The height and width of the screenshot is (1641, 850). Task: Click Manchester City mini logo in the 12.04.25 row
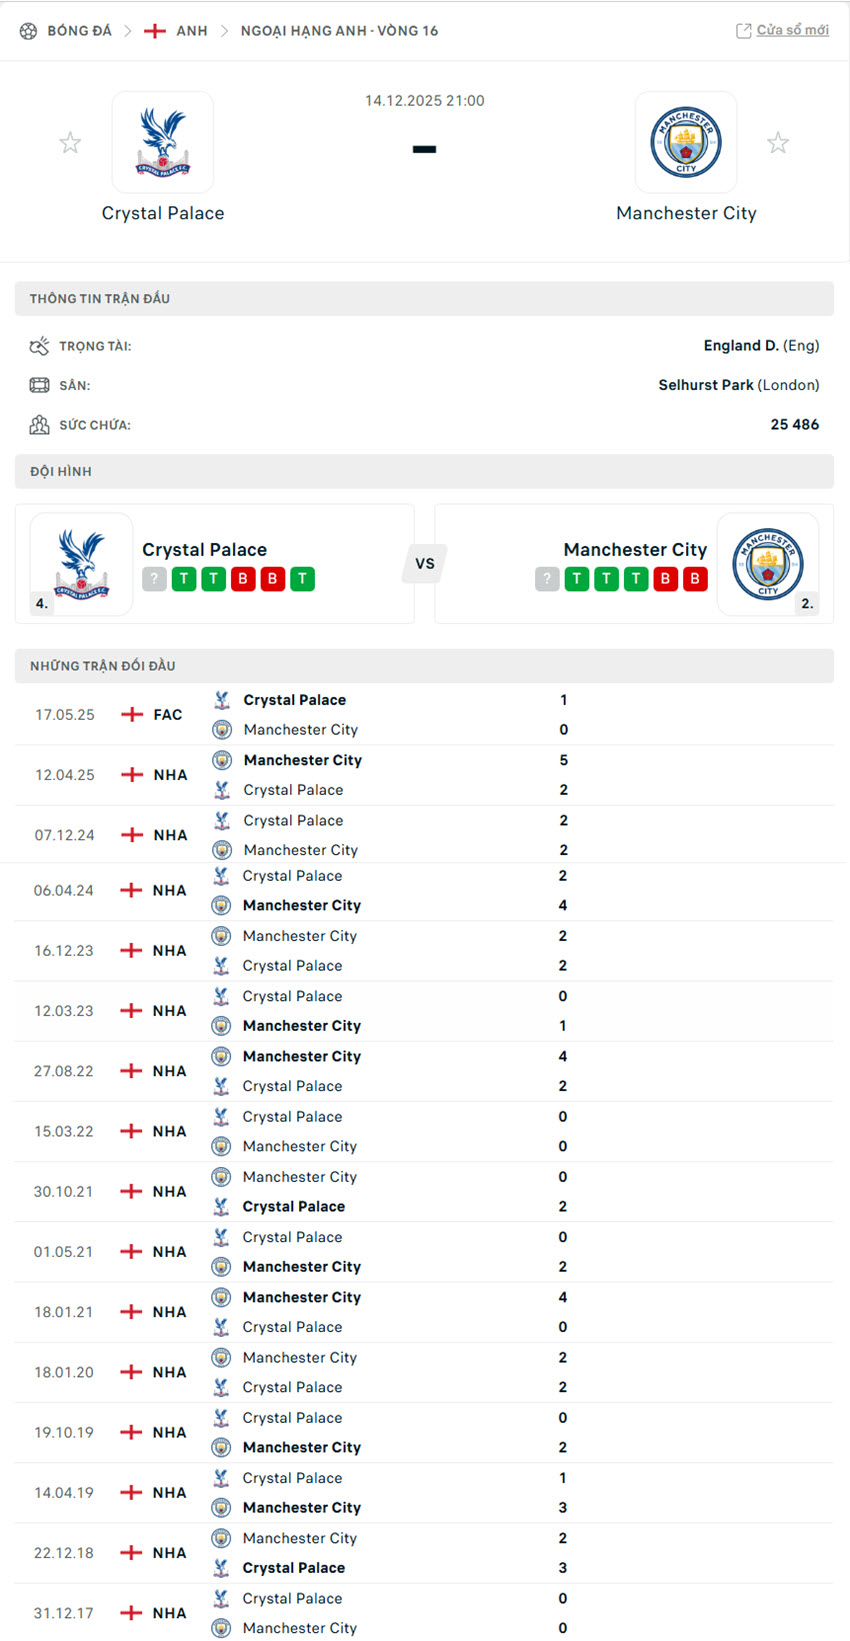click(221, 760)
